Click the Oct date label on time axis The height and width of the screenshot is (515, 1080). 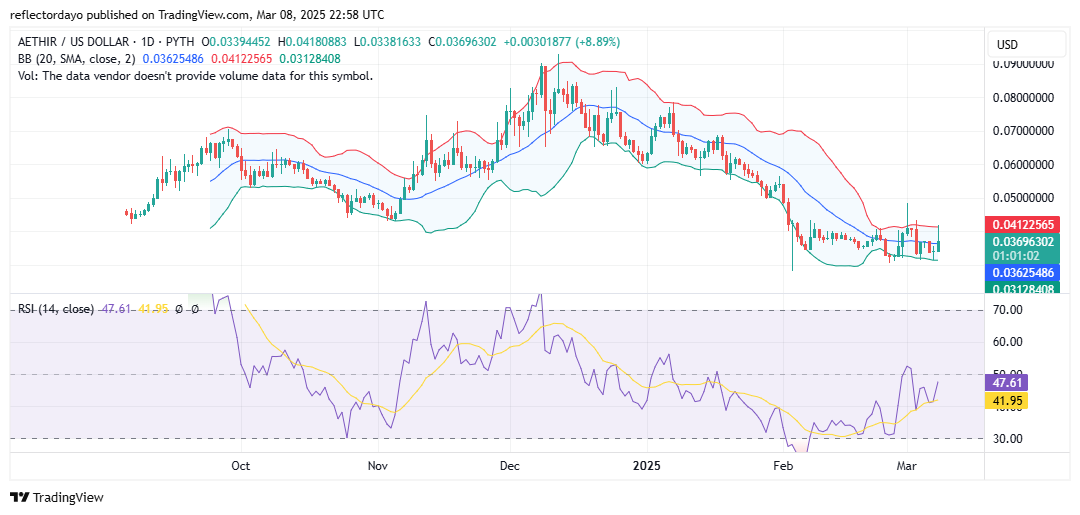point(241,466)
